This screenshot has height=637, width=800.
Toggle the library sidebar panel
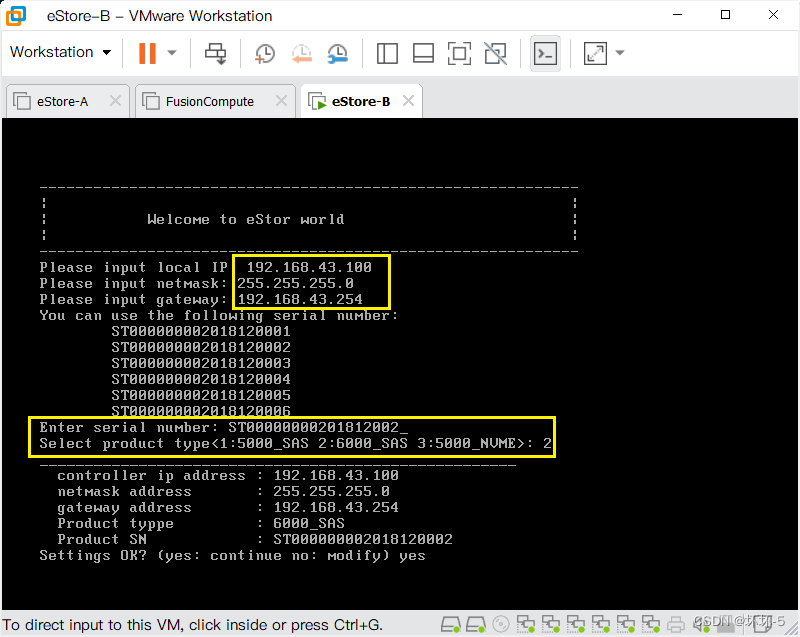(x=387, y=53)
